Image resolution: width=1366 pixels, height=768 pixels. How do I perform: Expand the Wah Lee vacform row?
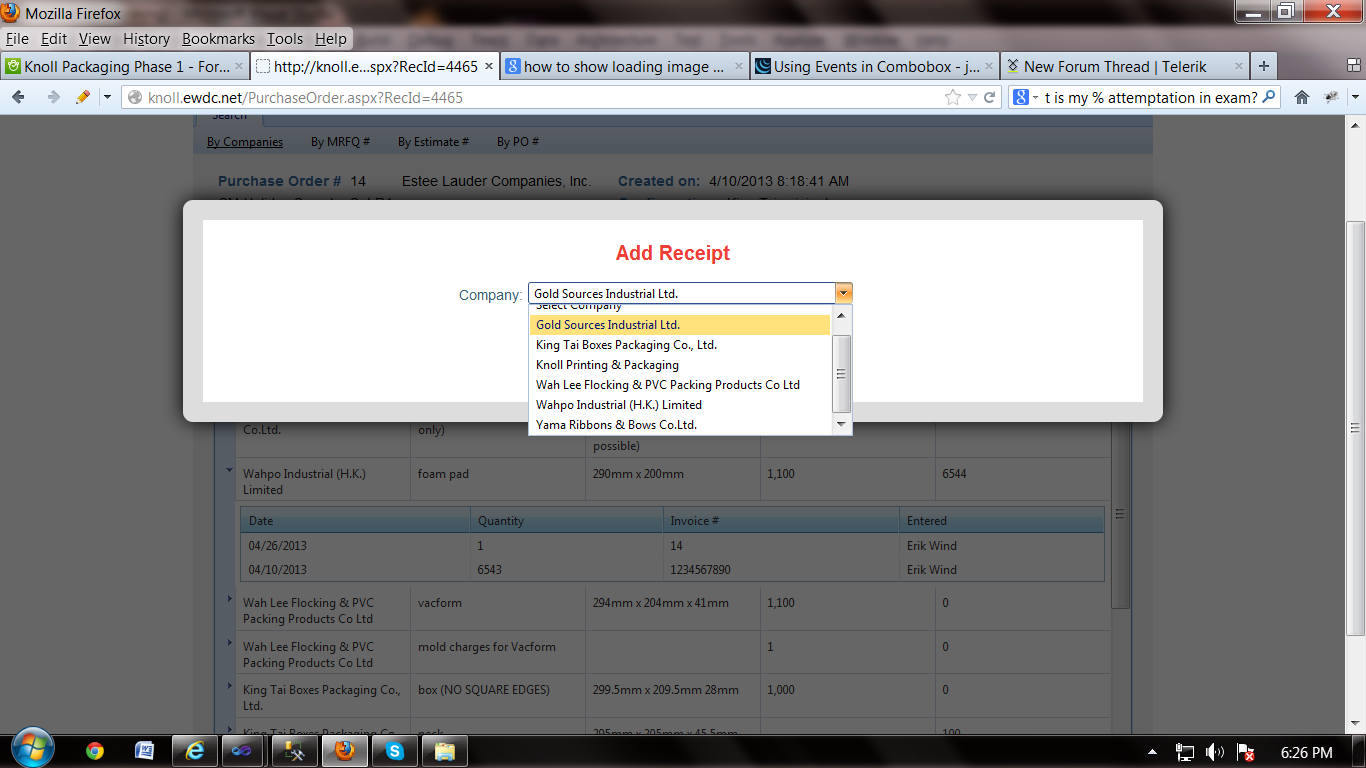tap(229, 598)
